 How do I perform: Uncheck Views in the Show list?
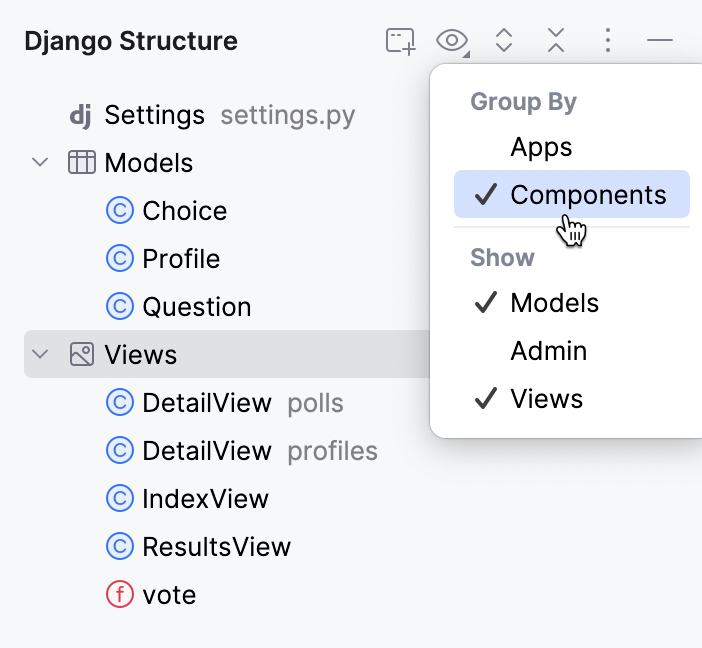[546, 399]
